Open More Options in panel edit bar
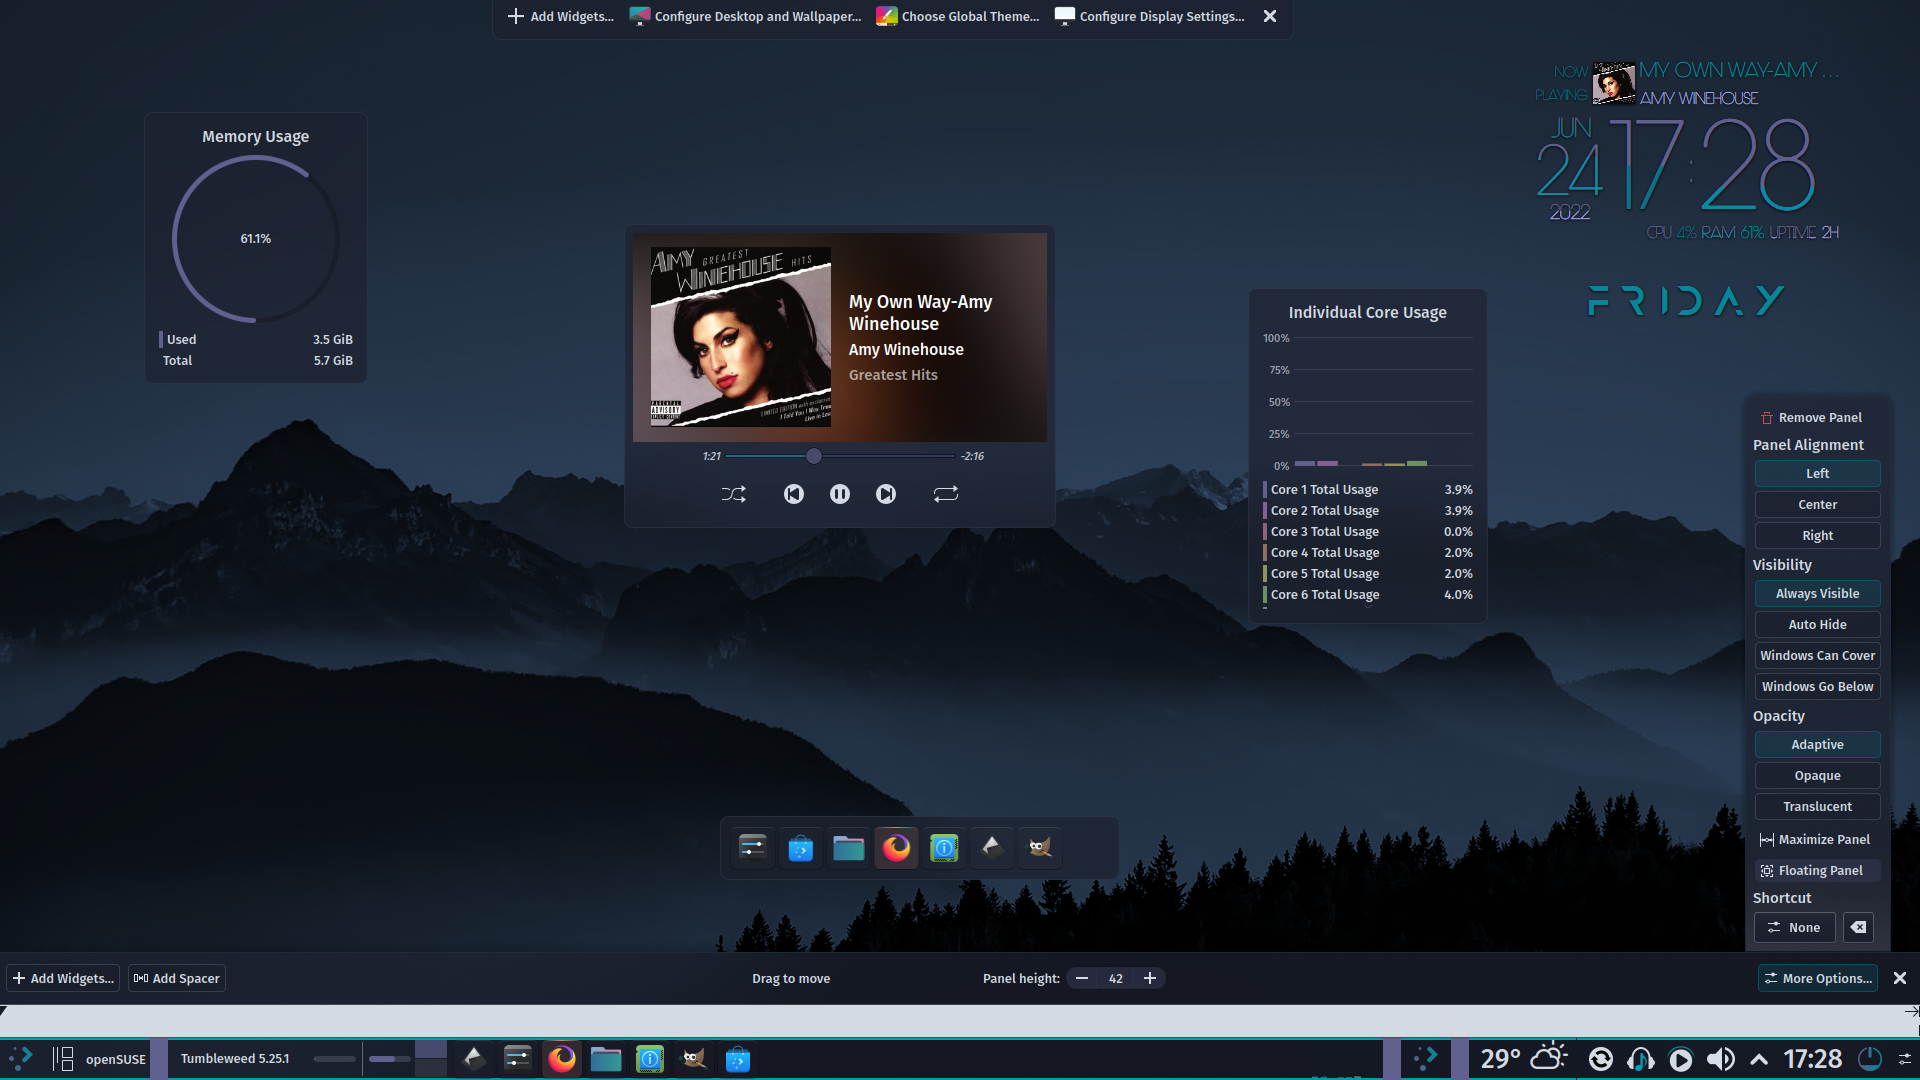 [1817, 979]
